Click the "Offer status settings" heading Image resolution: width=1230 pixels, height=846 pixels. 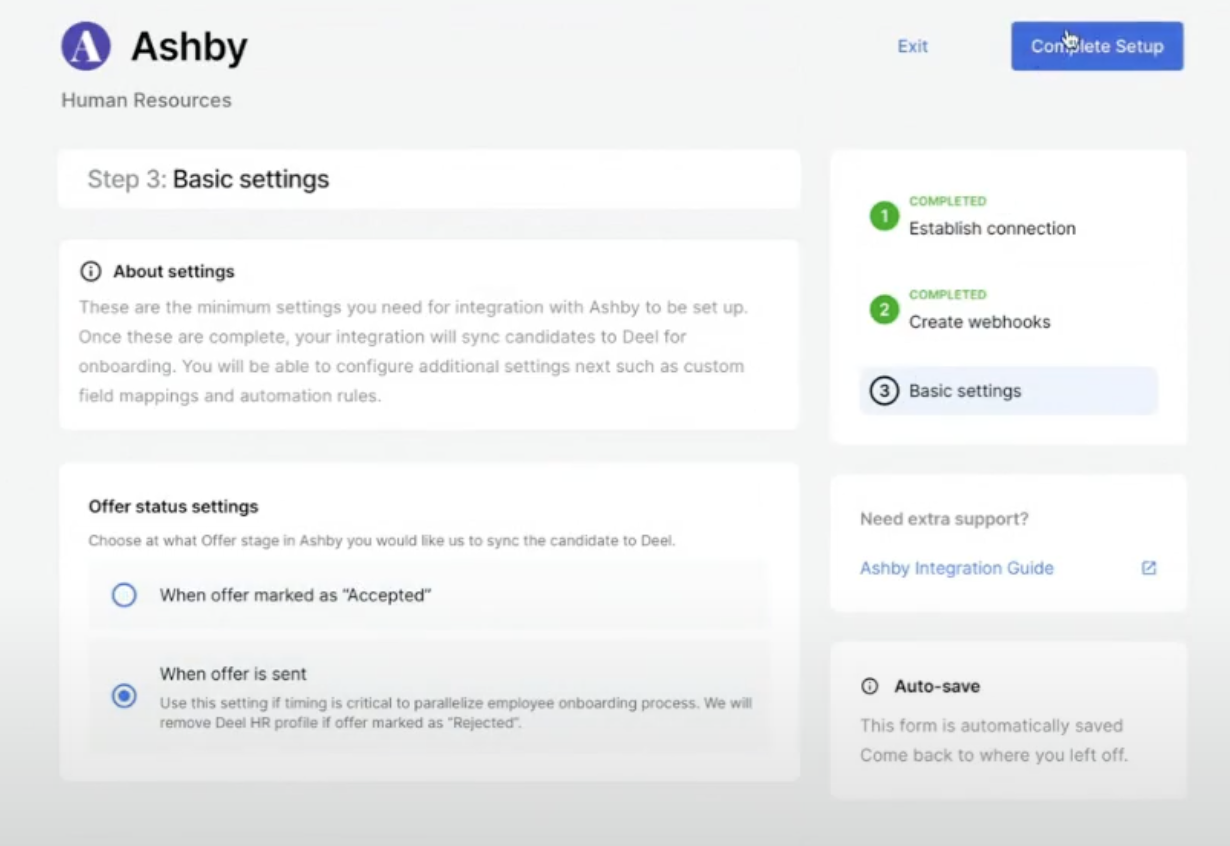[x=173, y=507]
